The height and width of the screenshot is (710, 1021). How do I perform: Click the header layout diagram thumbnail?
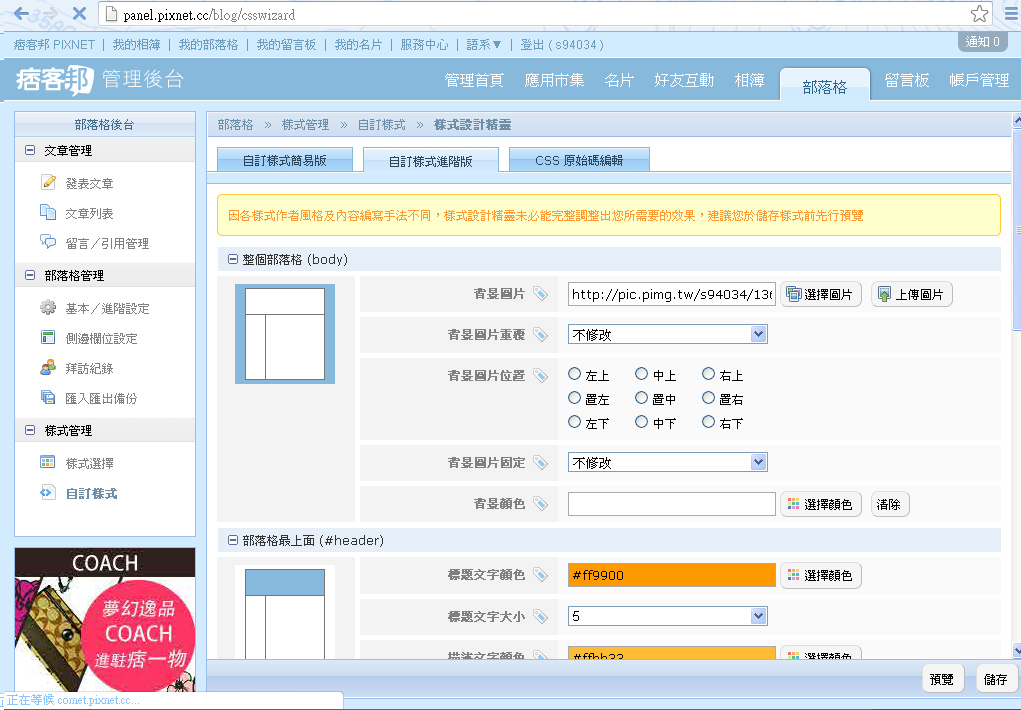tap(285, 612)
